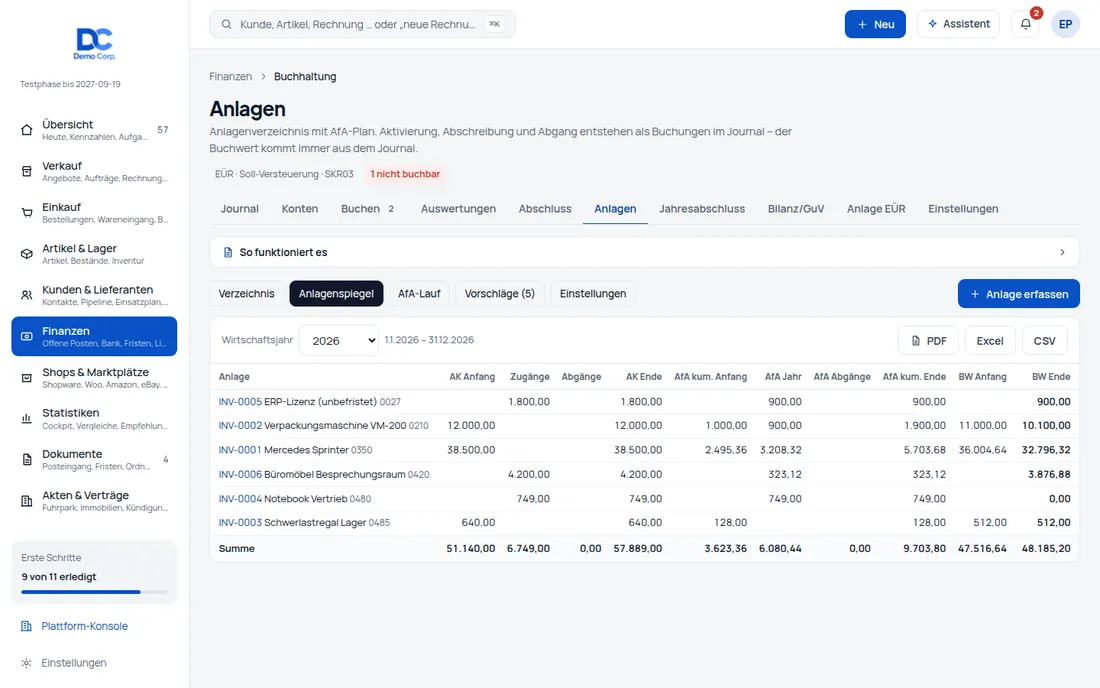Click Summe BW Ende value 48.185,20
The image size is (1100, 688).
[1046, 548]
